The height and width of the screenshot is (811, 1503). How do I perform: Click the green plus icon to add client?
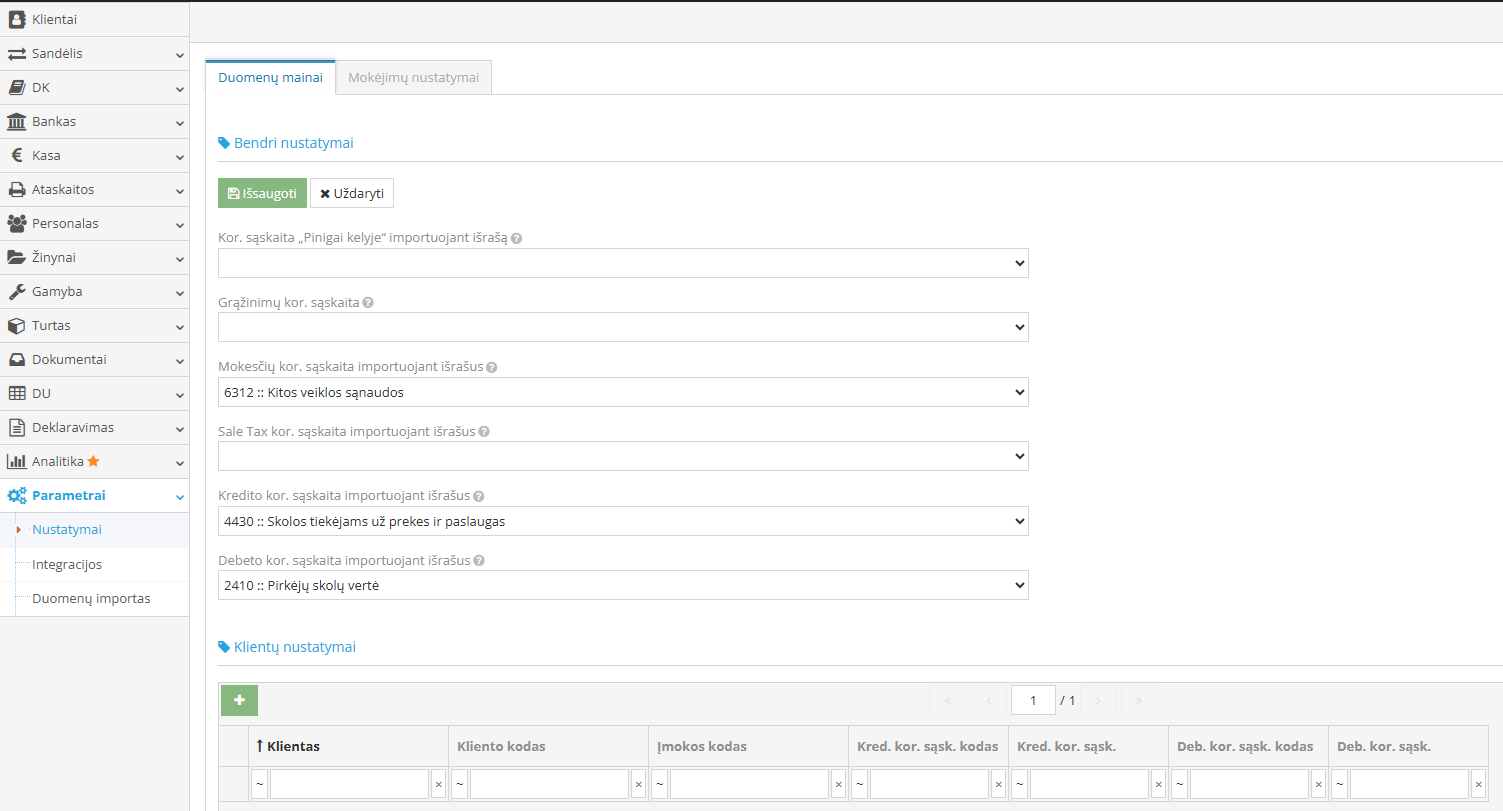coord(239,700)
